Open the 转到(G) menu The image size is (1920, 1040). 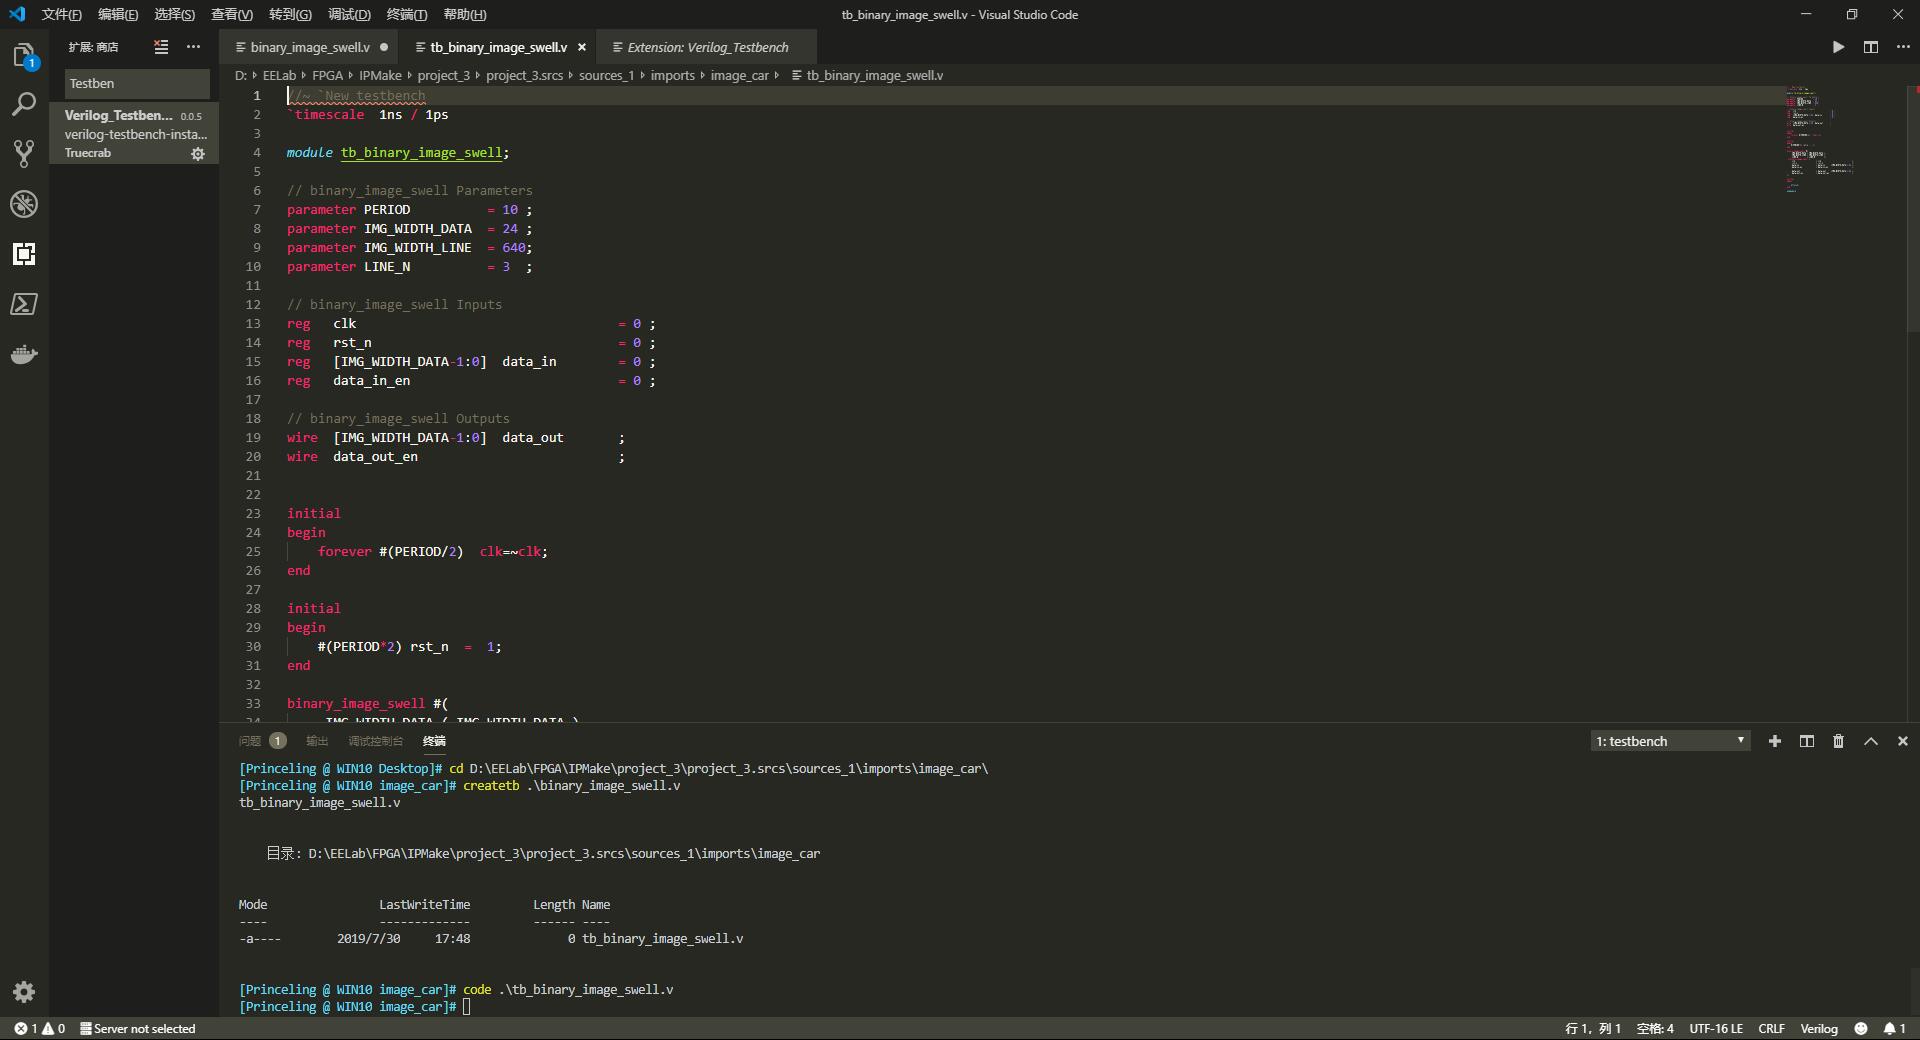click(290, 14)
